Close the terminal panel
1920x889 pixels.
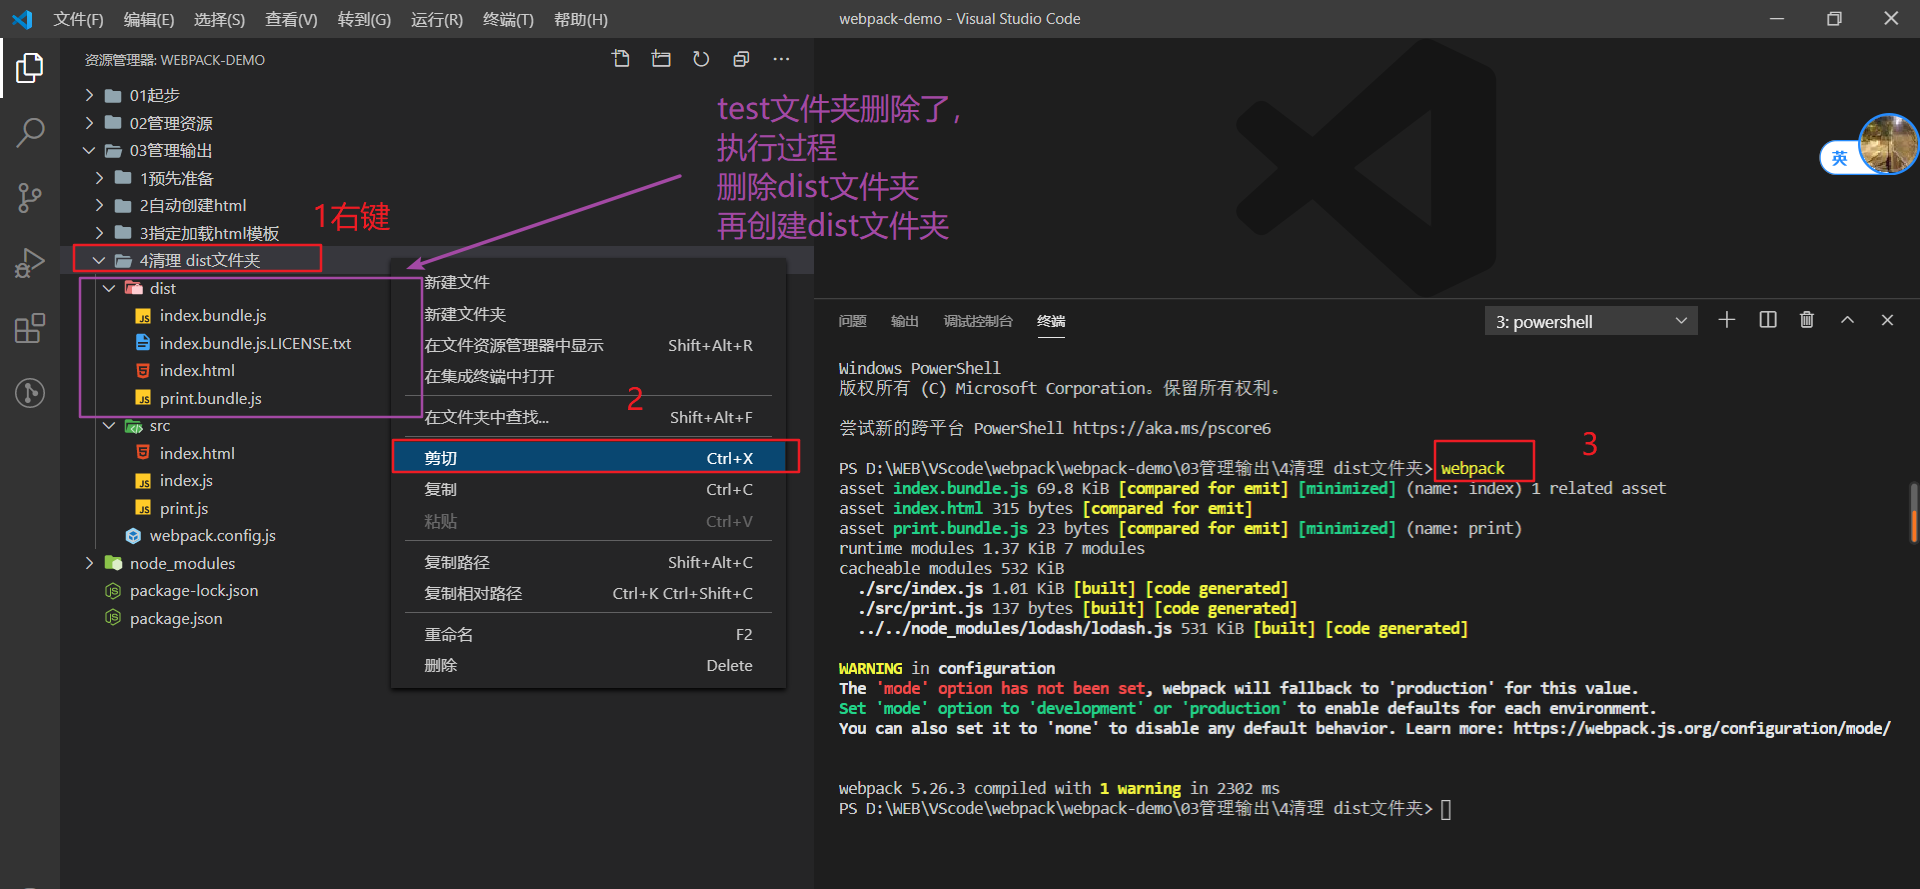tap(1887, 320)
